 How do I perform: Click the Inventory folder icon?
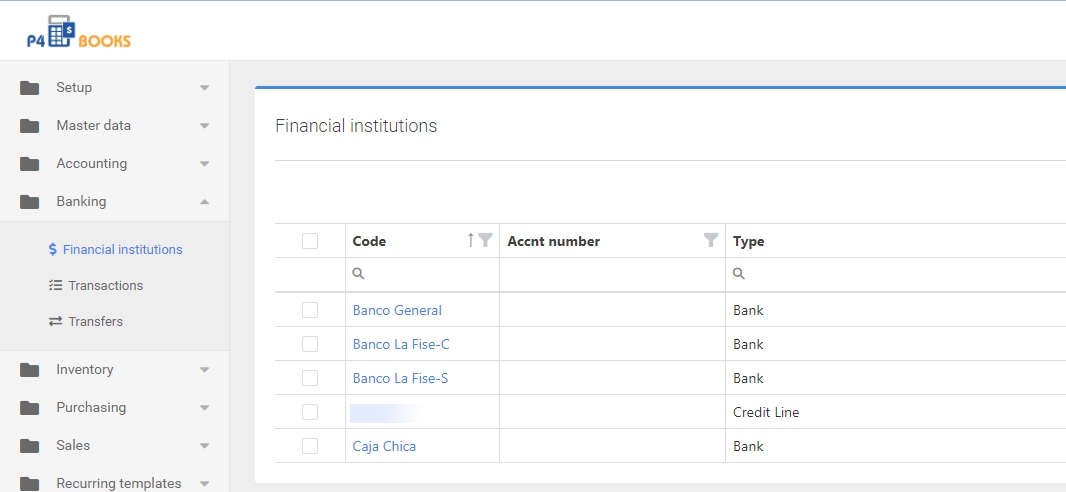tap(30, 370)
